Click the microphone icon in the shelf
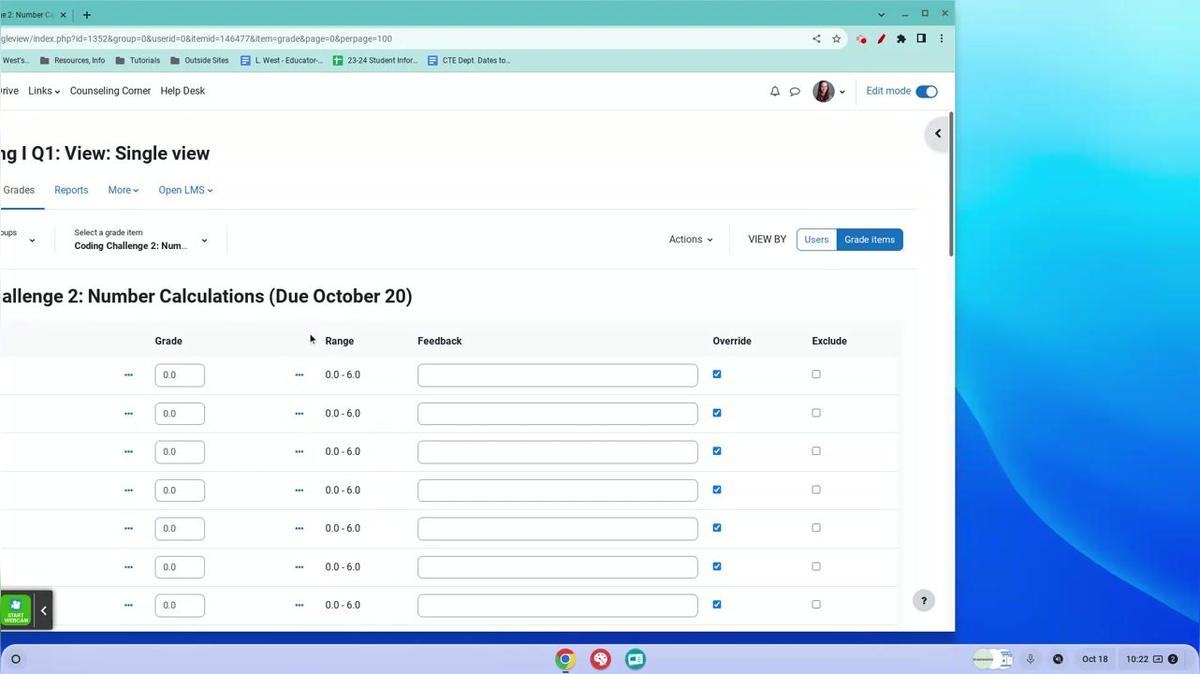Image resolution: width=1200 pixels, height=674 pixels. click(1030, 659)
